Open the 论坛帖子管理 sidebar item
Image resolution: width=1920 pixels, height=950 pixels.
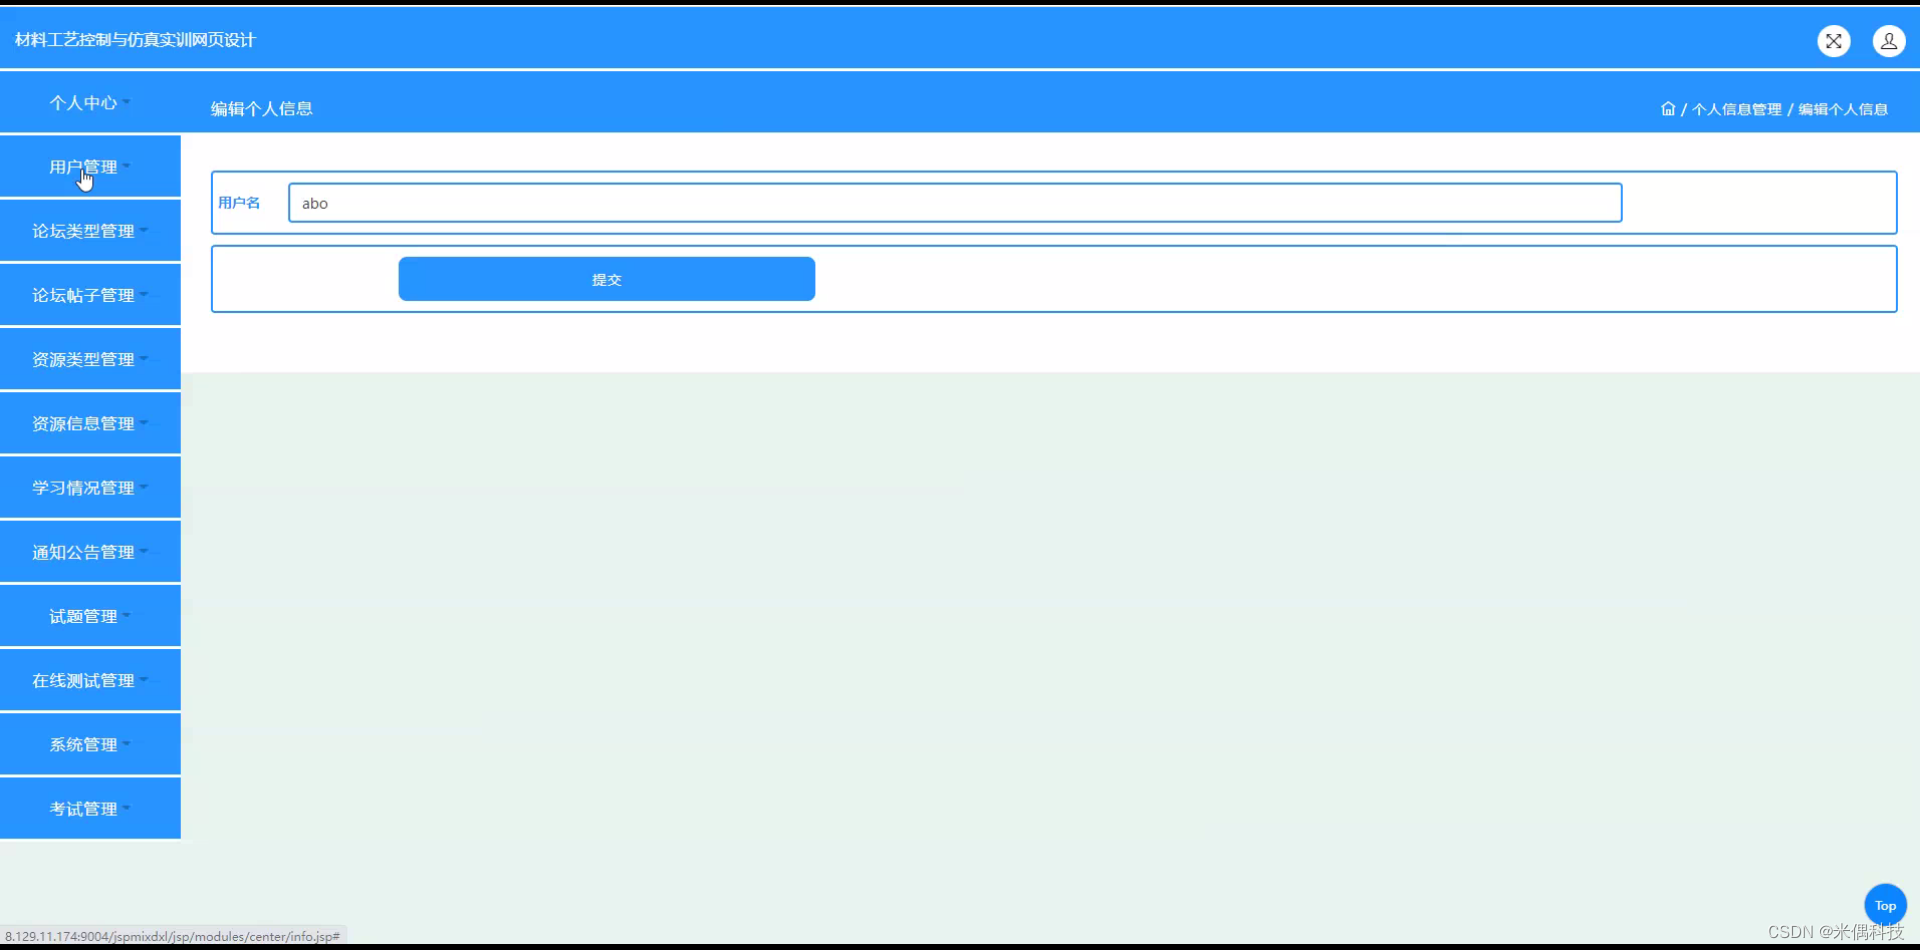pyautogui.click(x=90, y=295)
